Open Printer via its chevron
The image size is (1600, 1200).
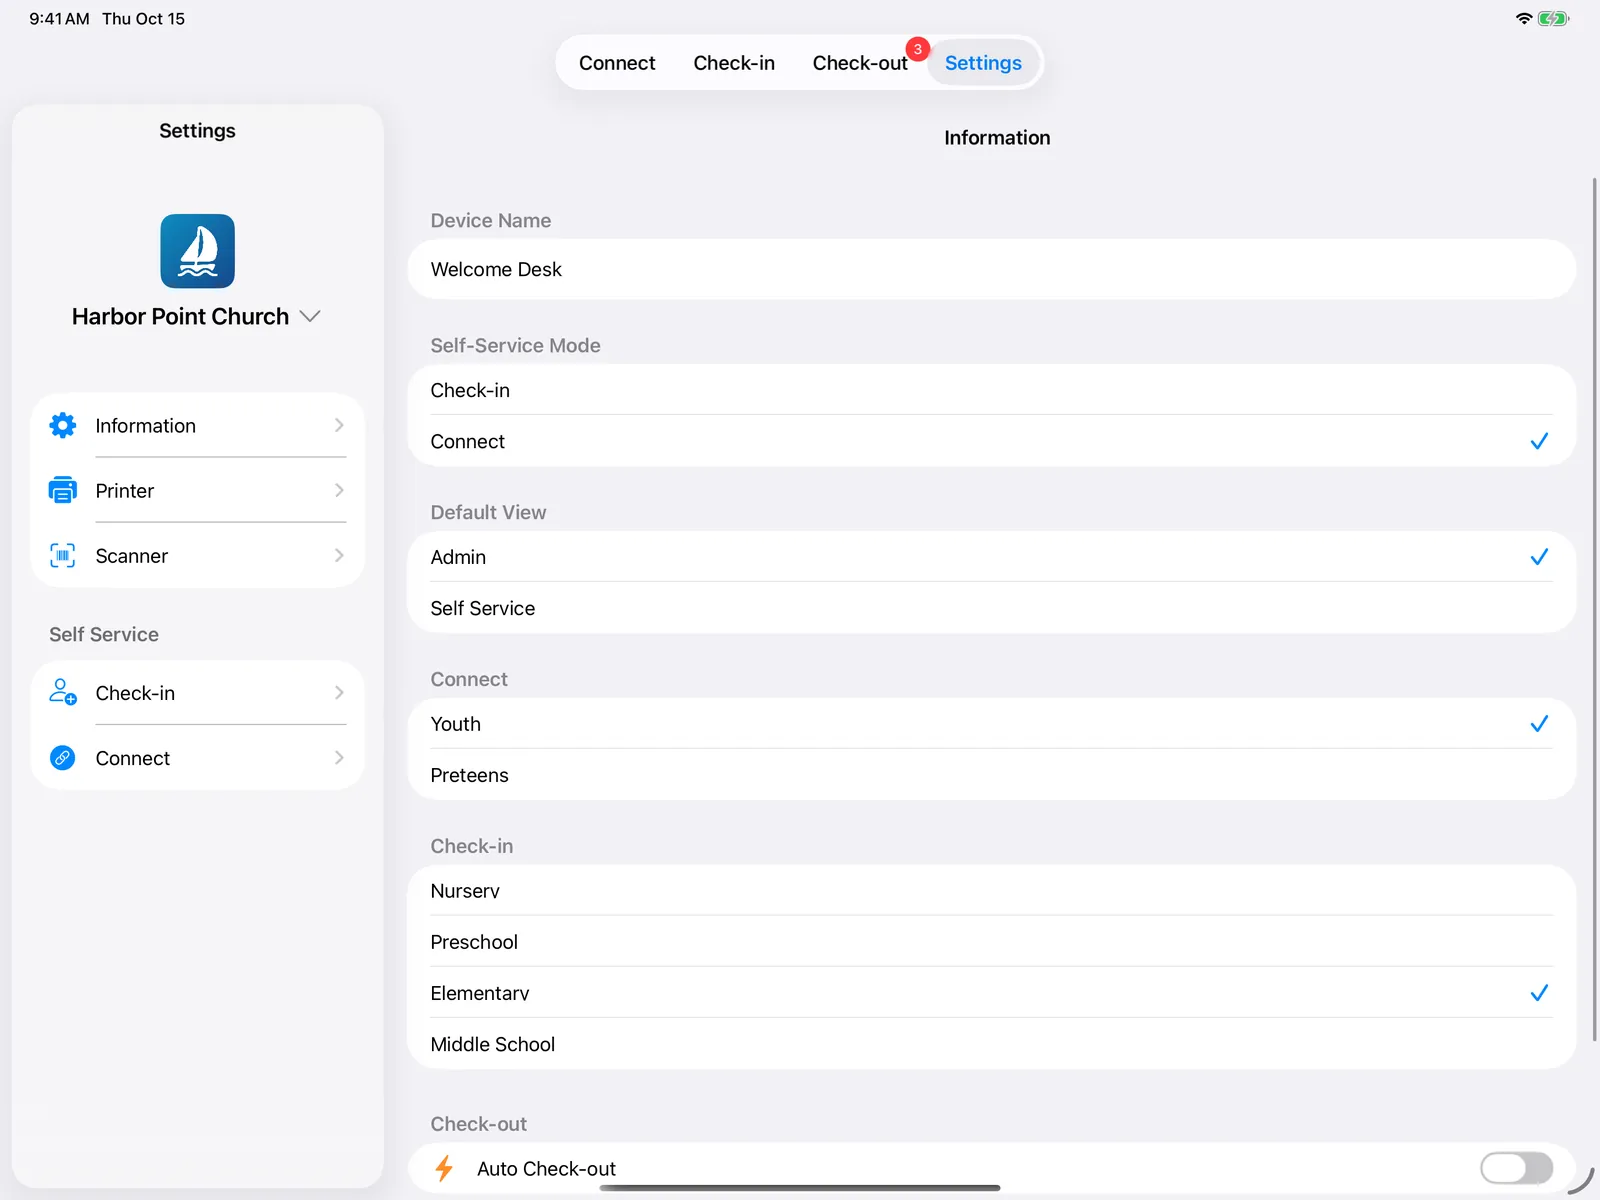coord(339,490)
